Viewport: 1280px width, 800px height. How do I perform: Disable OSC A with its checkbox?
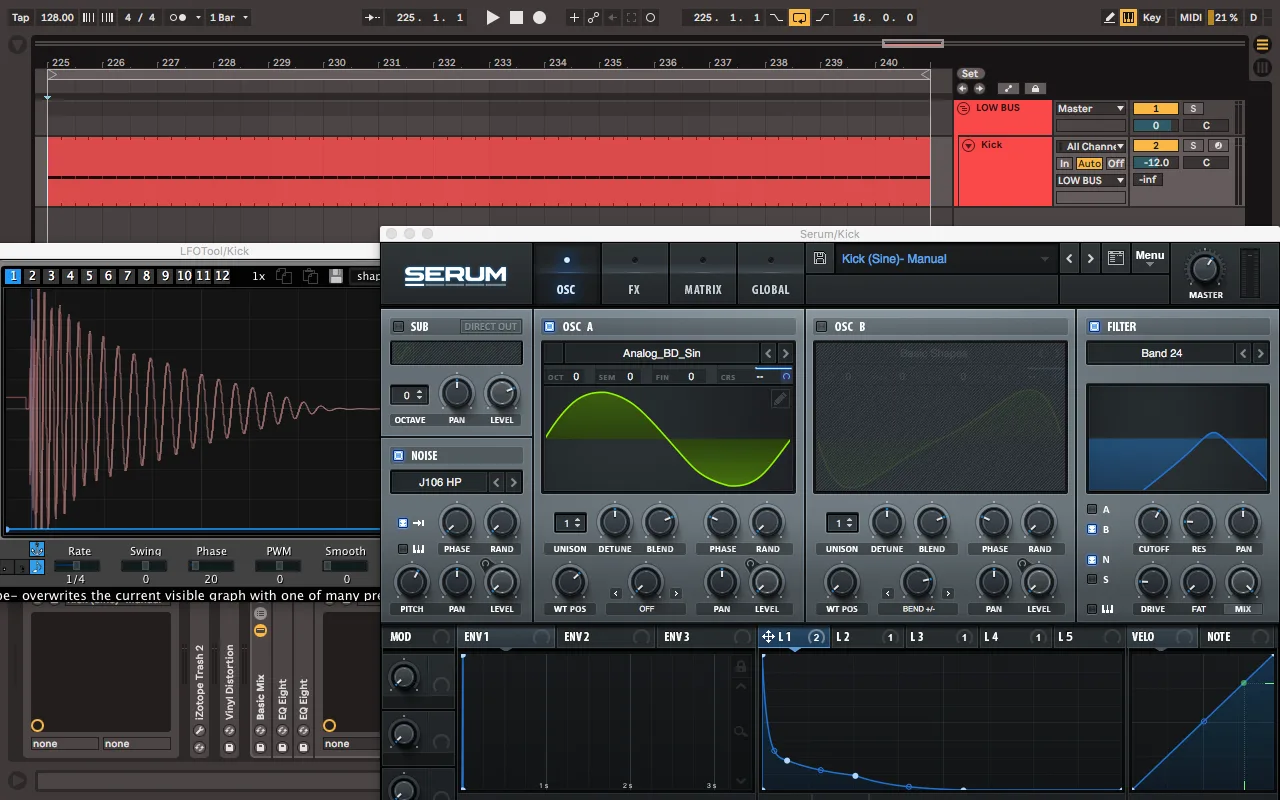[x=549, y=327]
